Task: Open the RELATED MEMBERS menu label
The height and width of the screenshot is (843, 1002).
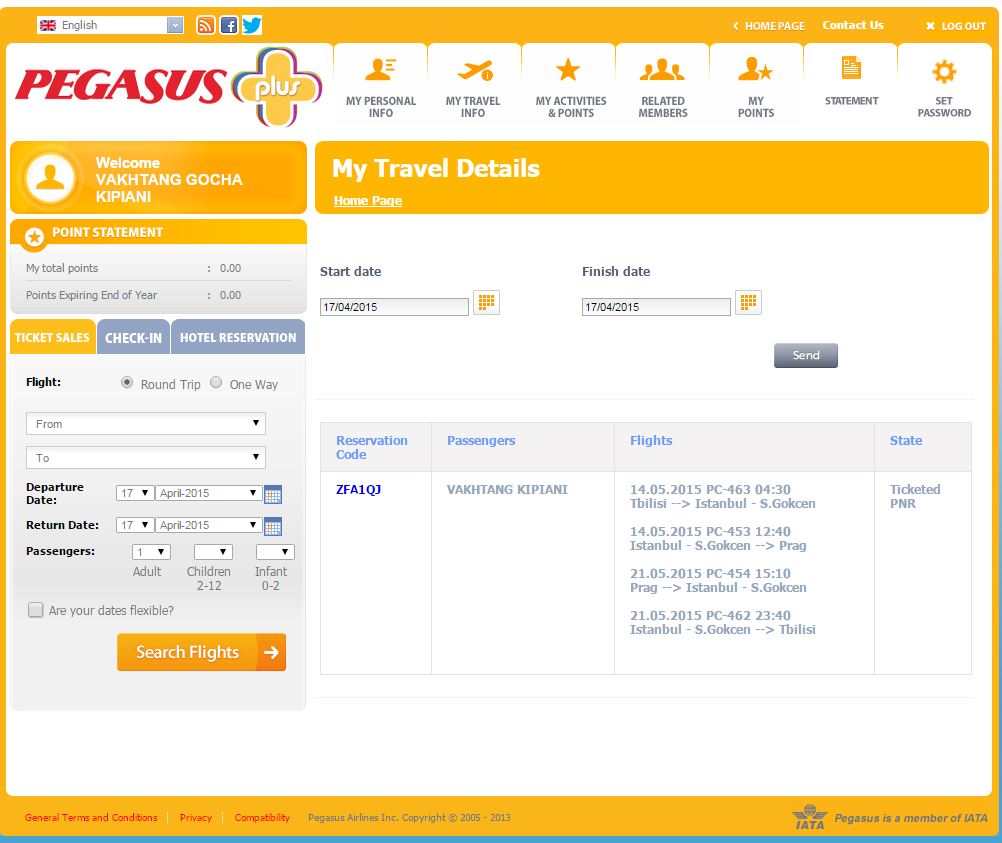Action: (663, 107)
